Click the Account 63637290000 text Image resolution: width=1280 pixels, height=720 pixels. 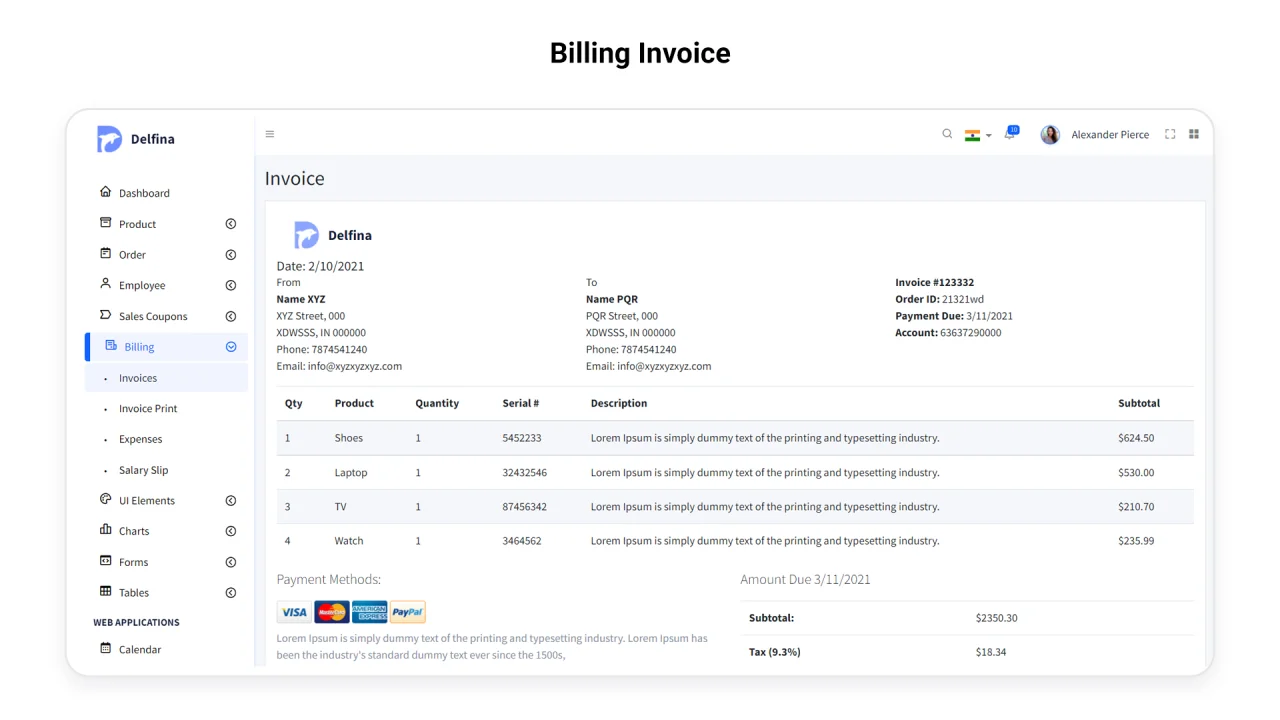948,332
